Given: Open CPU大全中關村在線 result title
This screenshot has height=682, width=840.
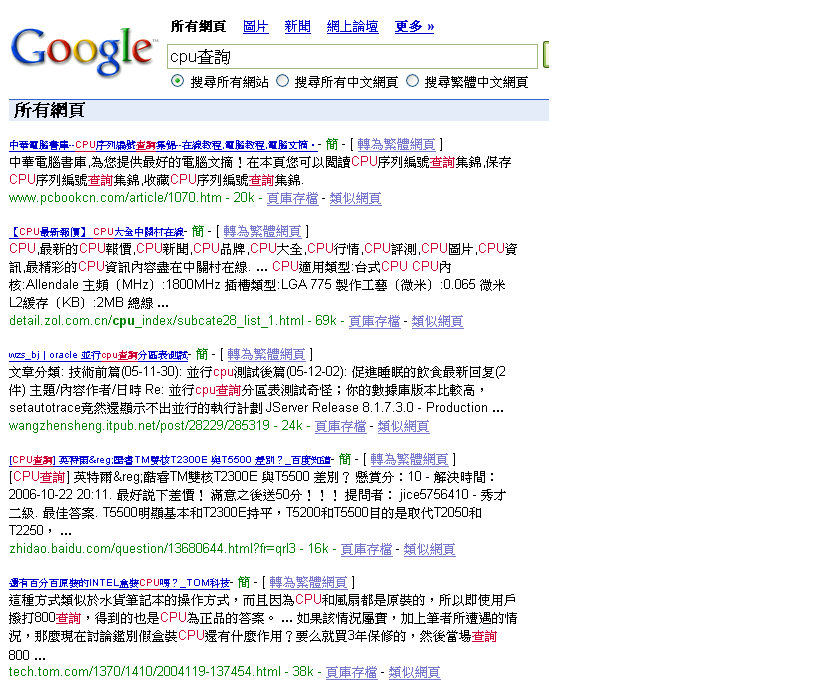Looking at the screenshot, I should (98, 231).
